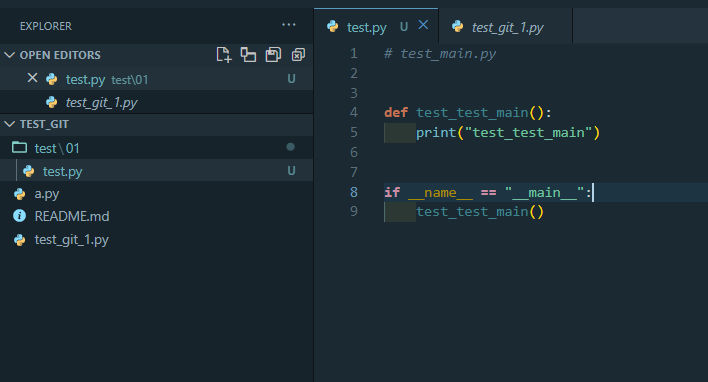Select test_git_1.py in Open Editors list
This screenshot has height=382, width=708.
pos(156,102)
